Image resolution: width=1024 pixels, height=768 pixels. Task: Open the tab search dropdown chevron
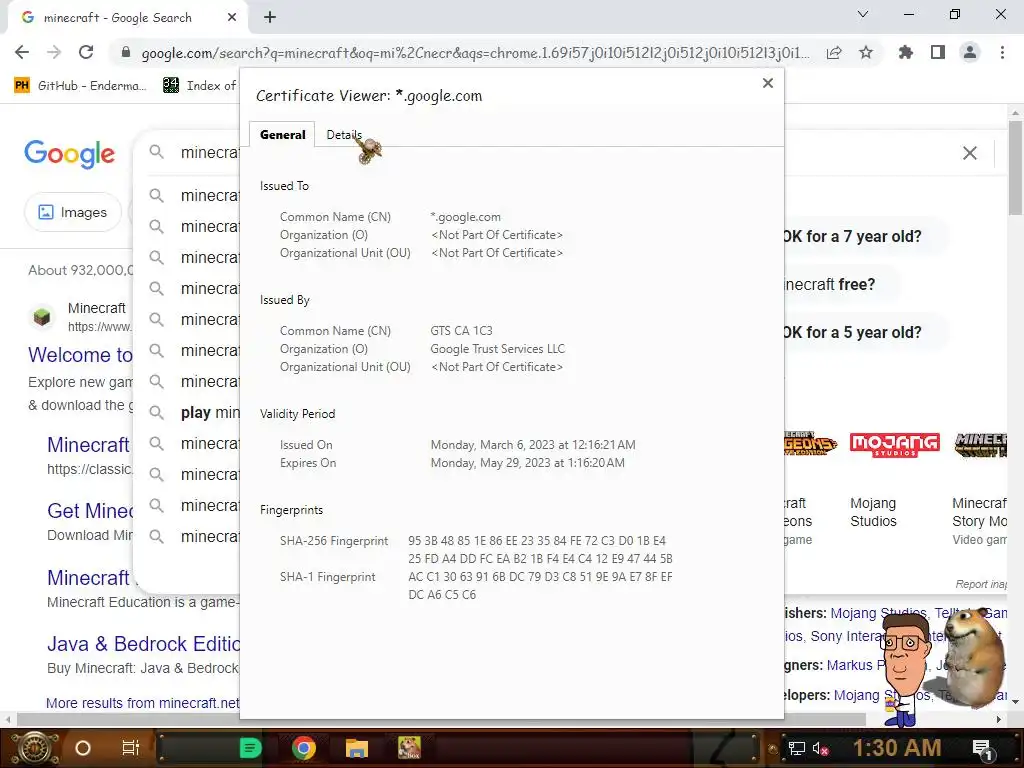[x=863, y=14]
